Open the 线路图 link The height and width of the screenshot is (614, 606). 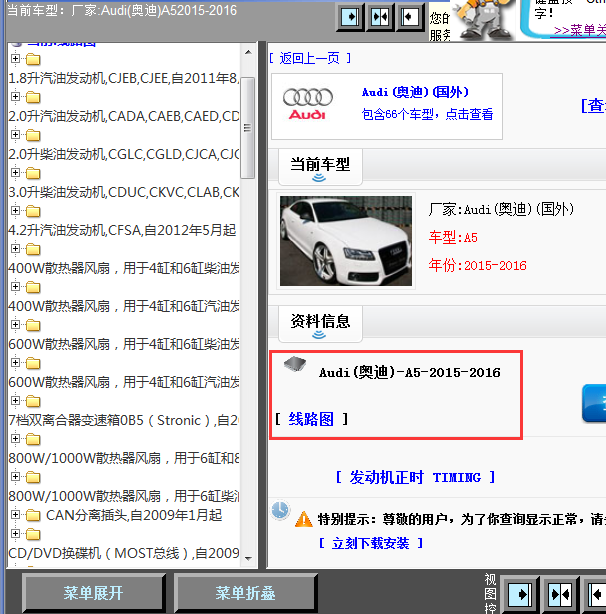point(311,419)
